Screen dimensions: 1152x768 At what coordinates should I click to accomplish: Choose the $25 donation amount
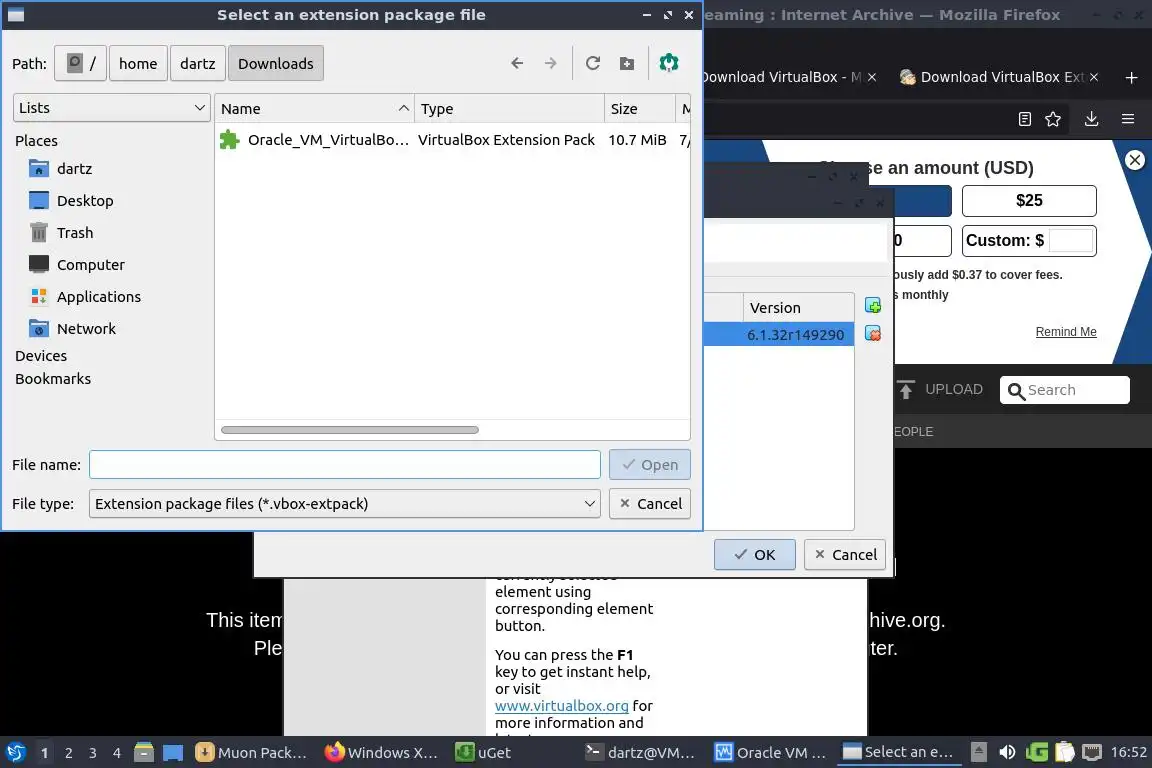(x=1029, y=201)
